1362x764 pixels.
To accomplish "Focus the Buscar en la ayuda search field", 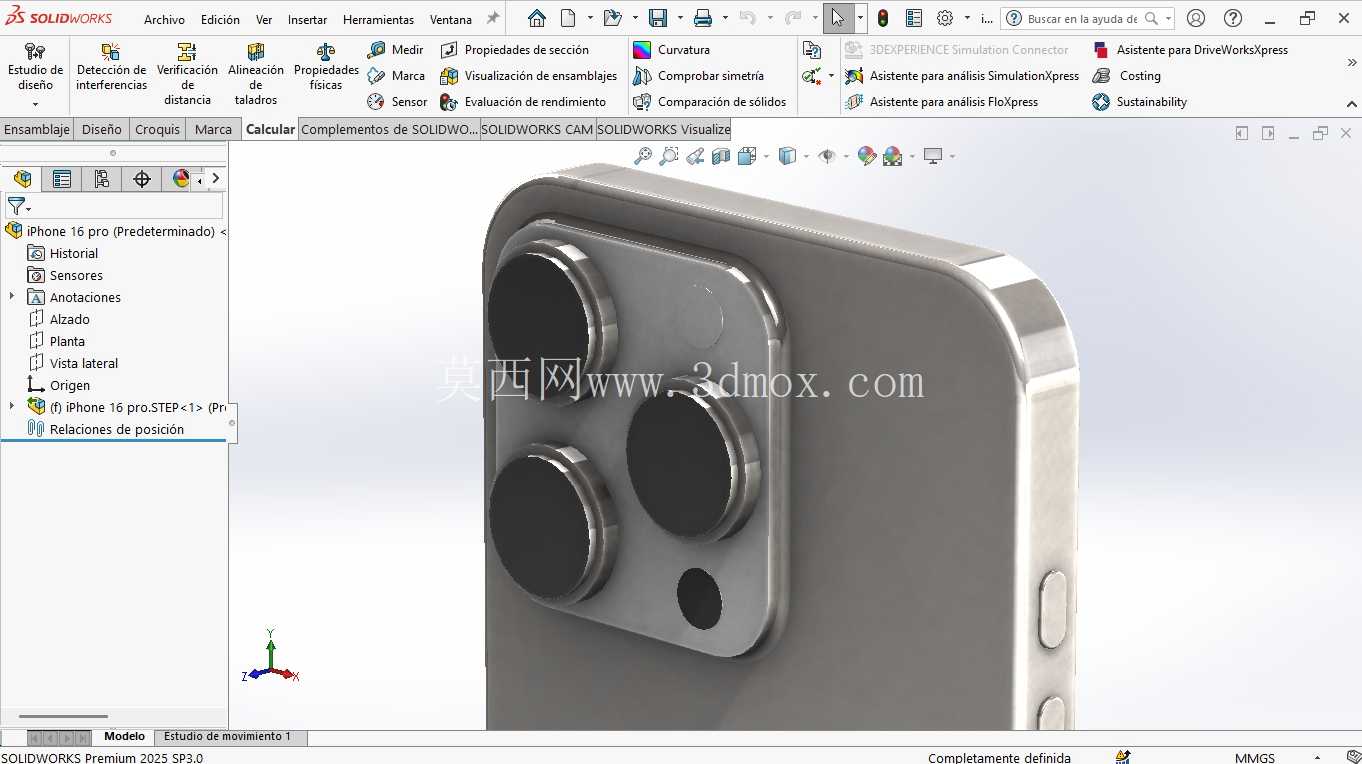I will coord(1082,18).
